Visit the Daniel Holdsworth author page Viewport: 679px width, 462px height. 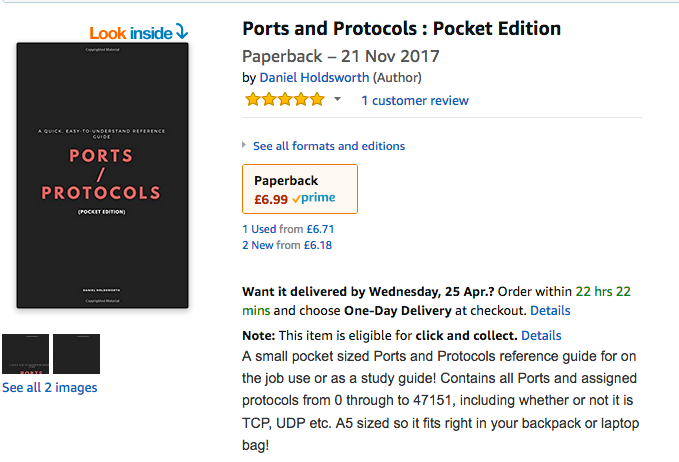tap(314, 77)
